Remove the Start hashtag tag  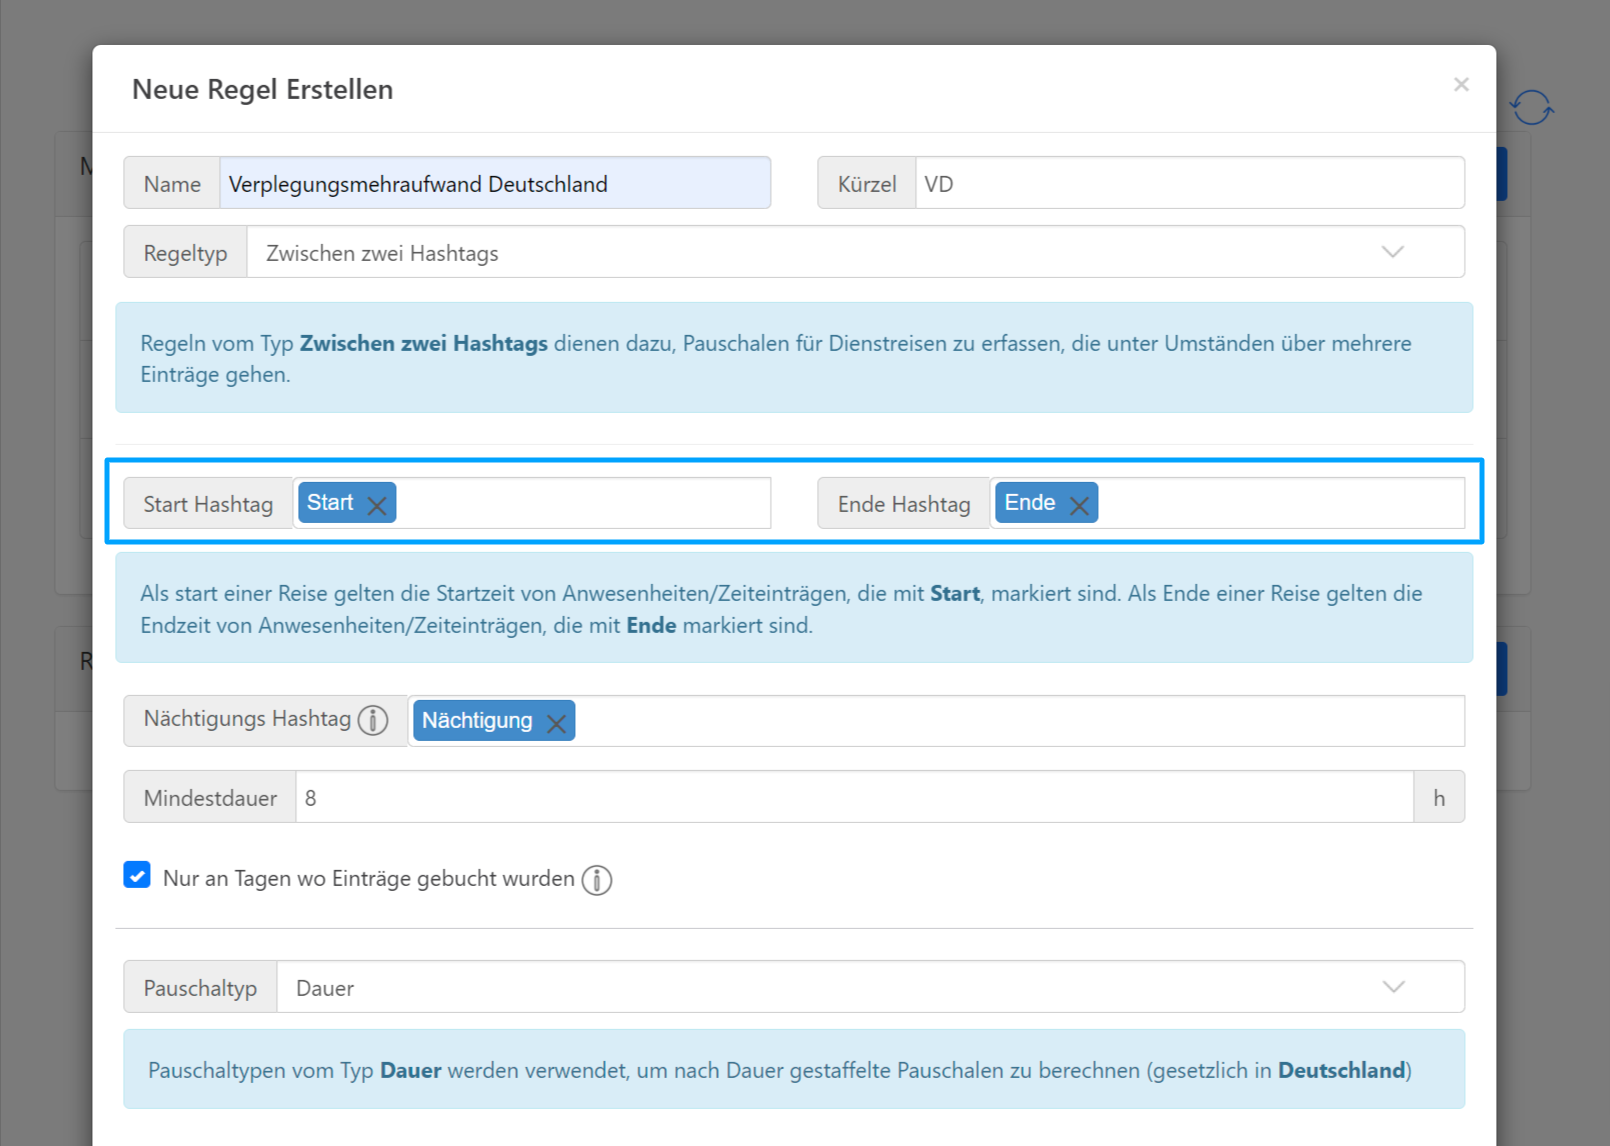point(377,505)
